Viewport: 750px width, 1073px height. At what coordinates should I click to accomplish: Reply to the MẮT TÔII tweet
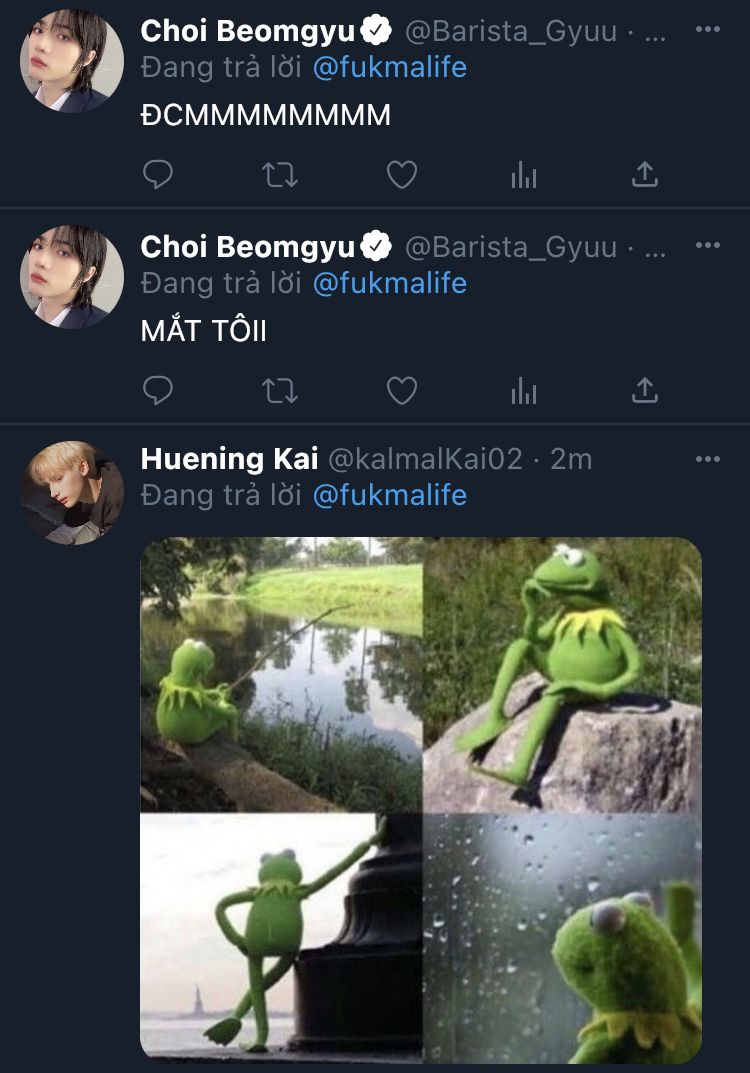point(158,390)
